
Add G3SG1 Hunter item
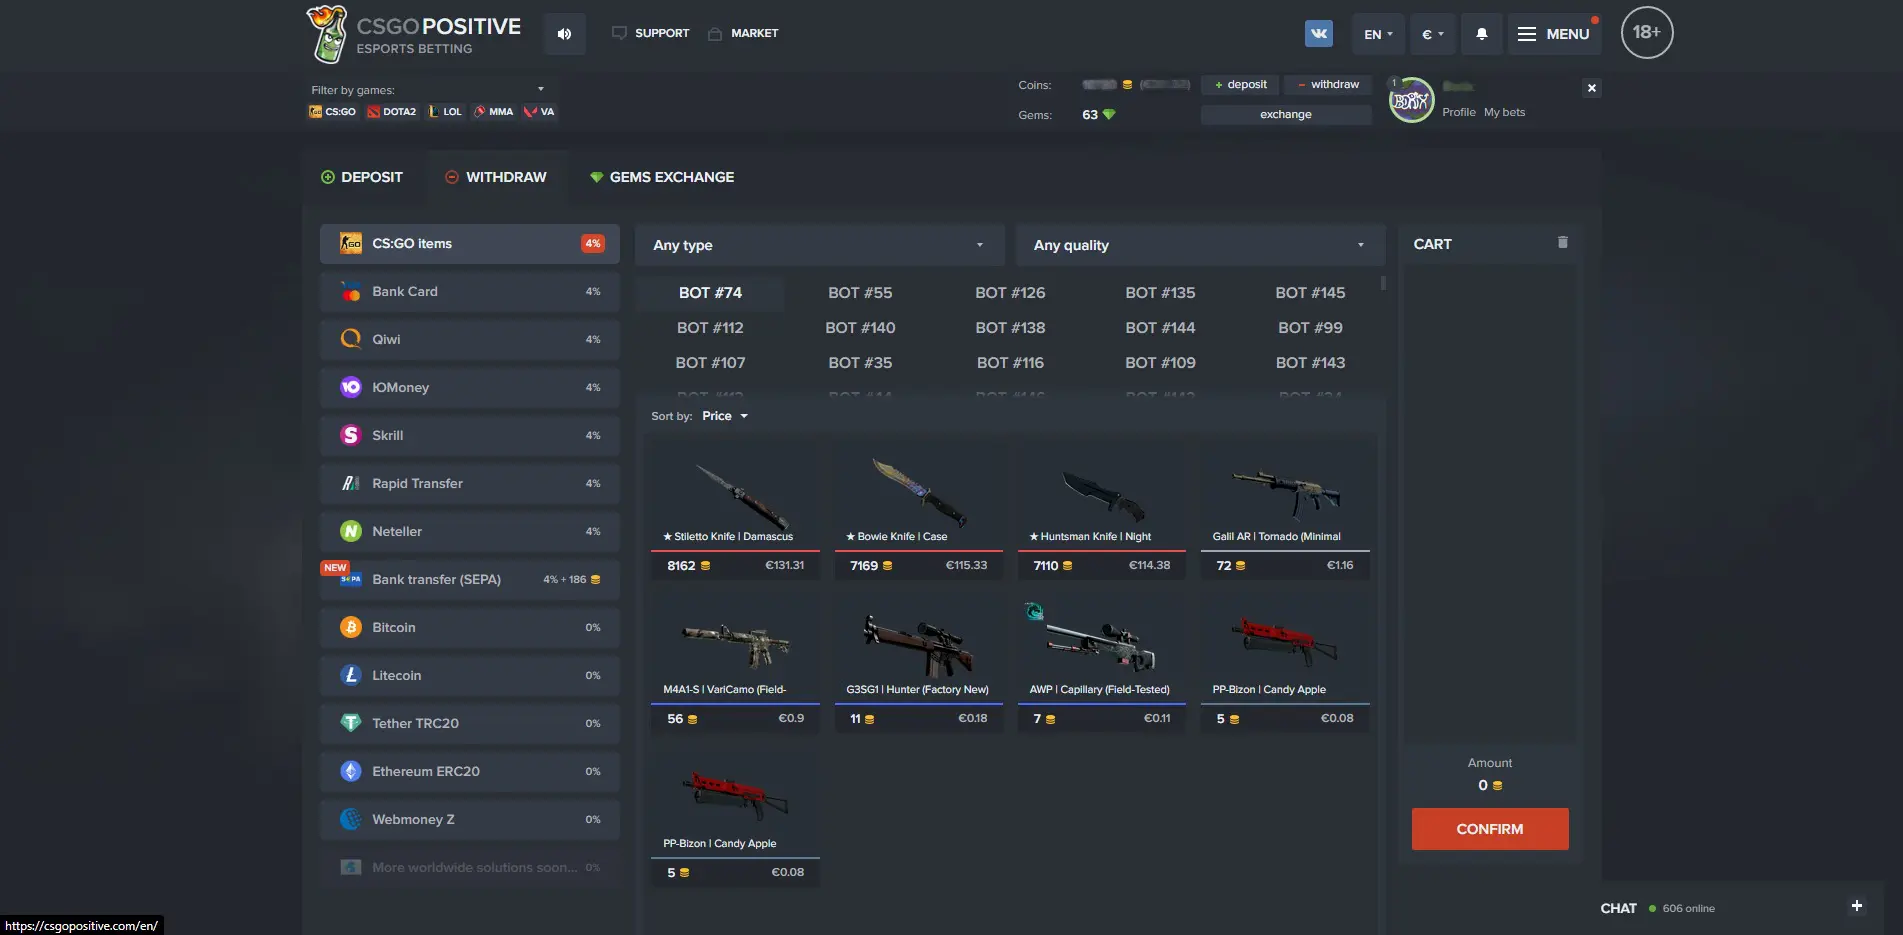pyautogui.click(x=918, y=664)
